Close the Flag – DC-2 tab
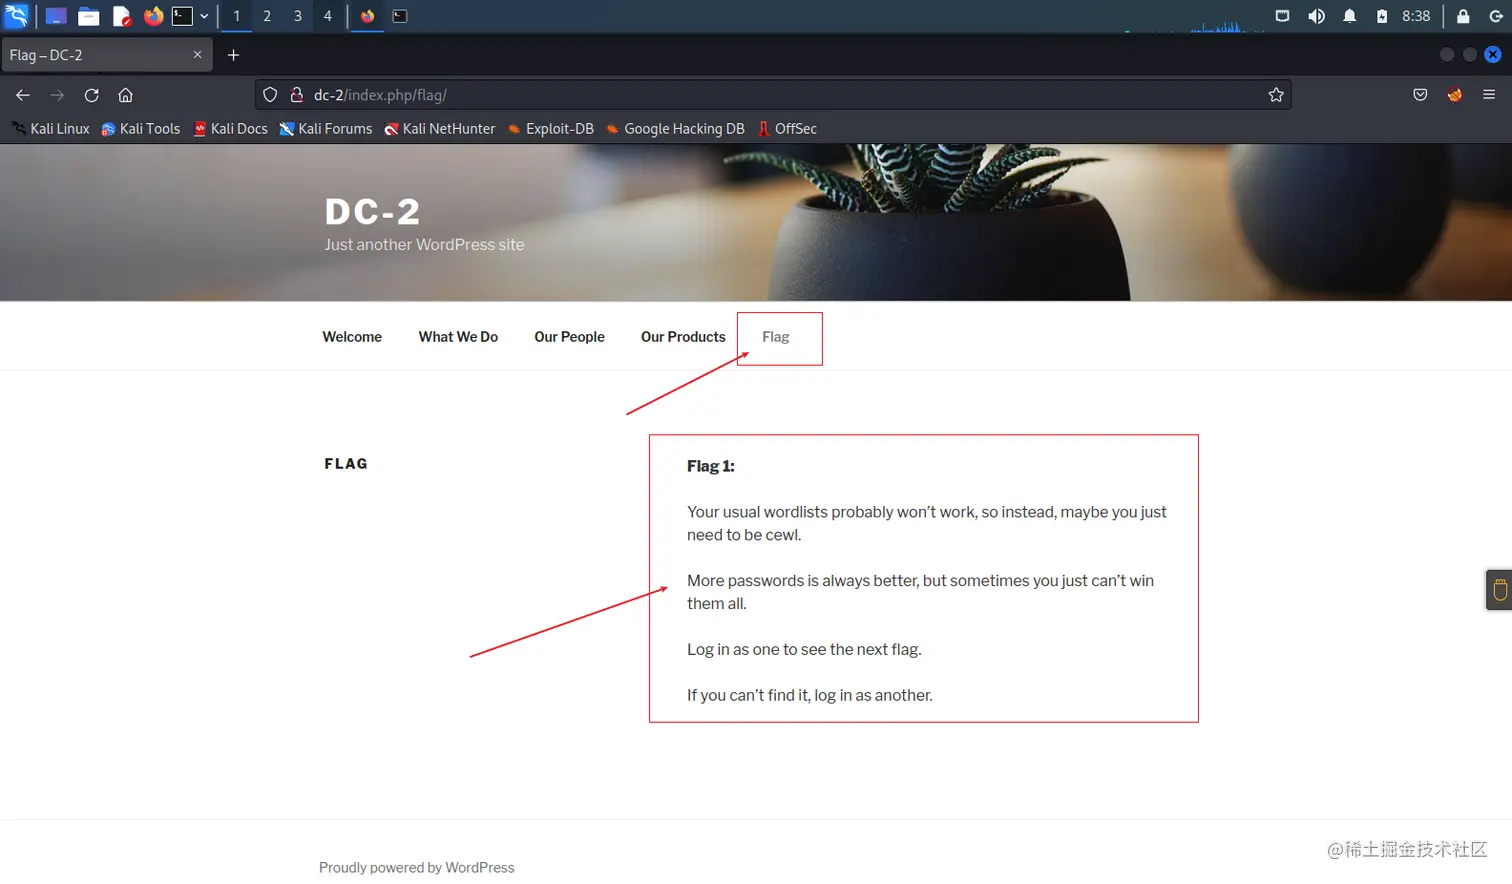The image size is (1512, 884). point(197,55)
